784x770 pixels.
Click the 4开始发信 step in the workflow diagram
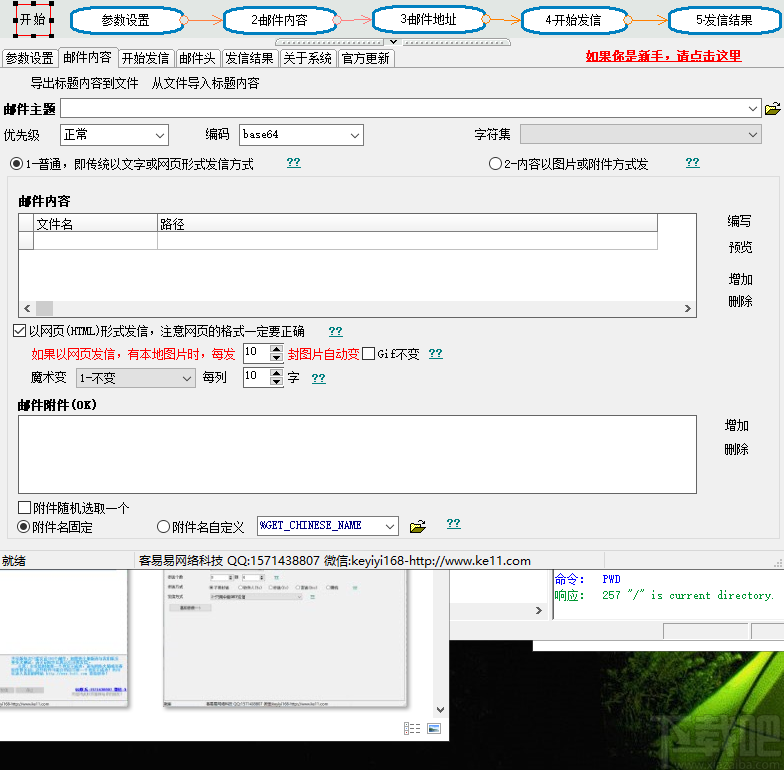click(x=574, y=20)
